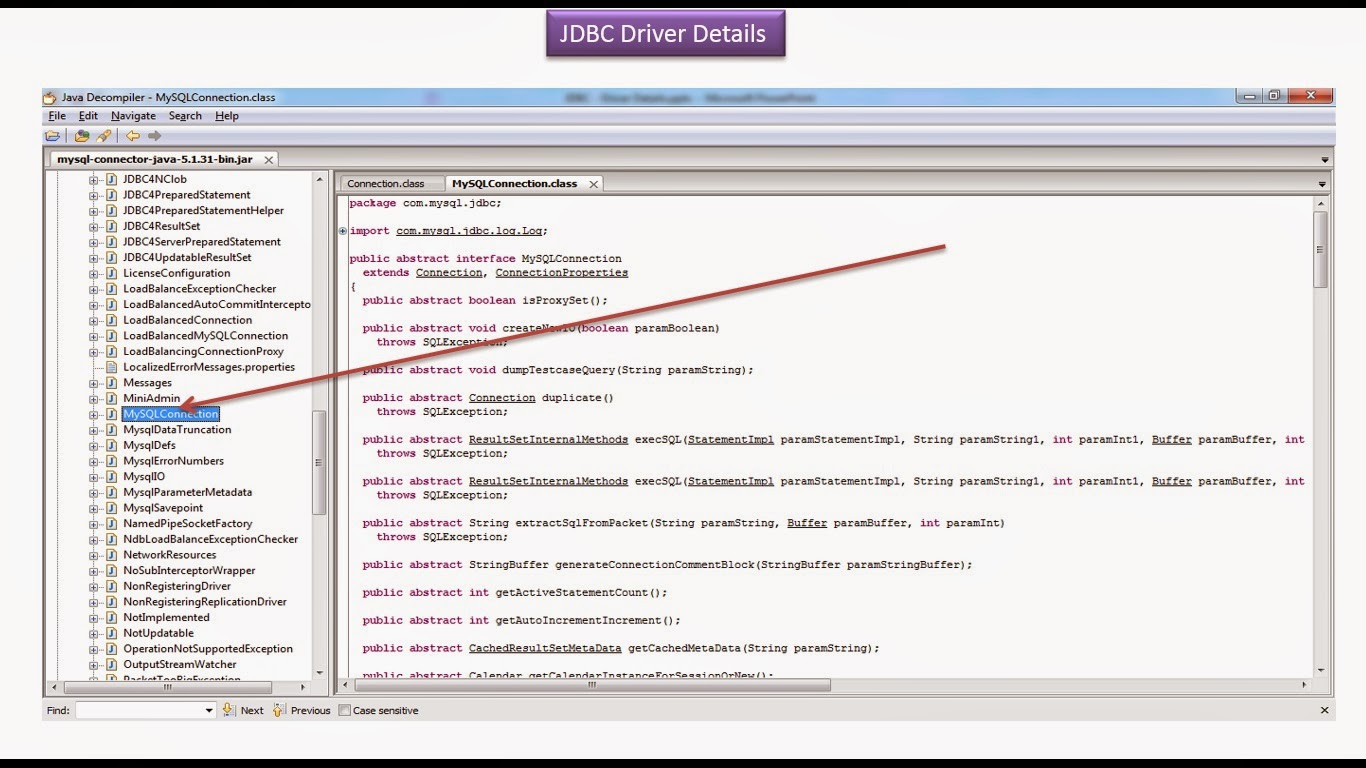The height and width of the screenshot is (768, 1366).
Task: Click the class icon beside MiniAdmin
Action: click(x=112, y=398)
